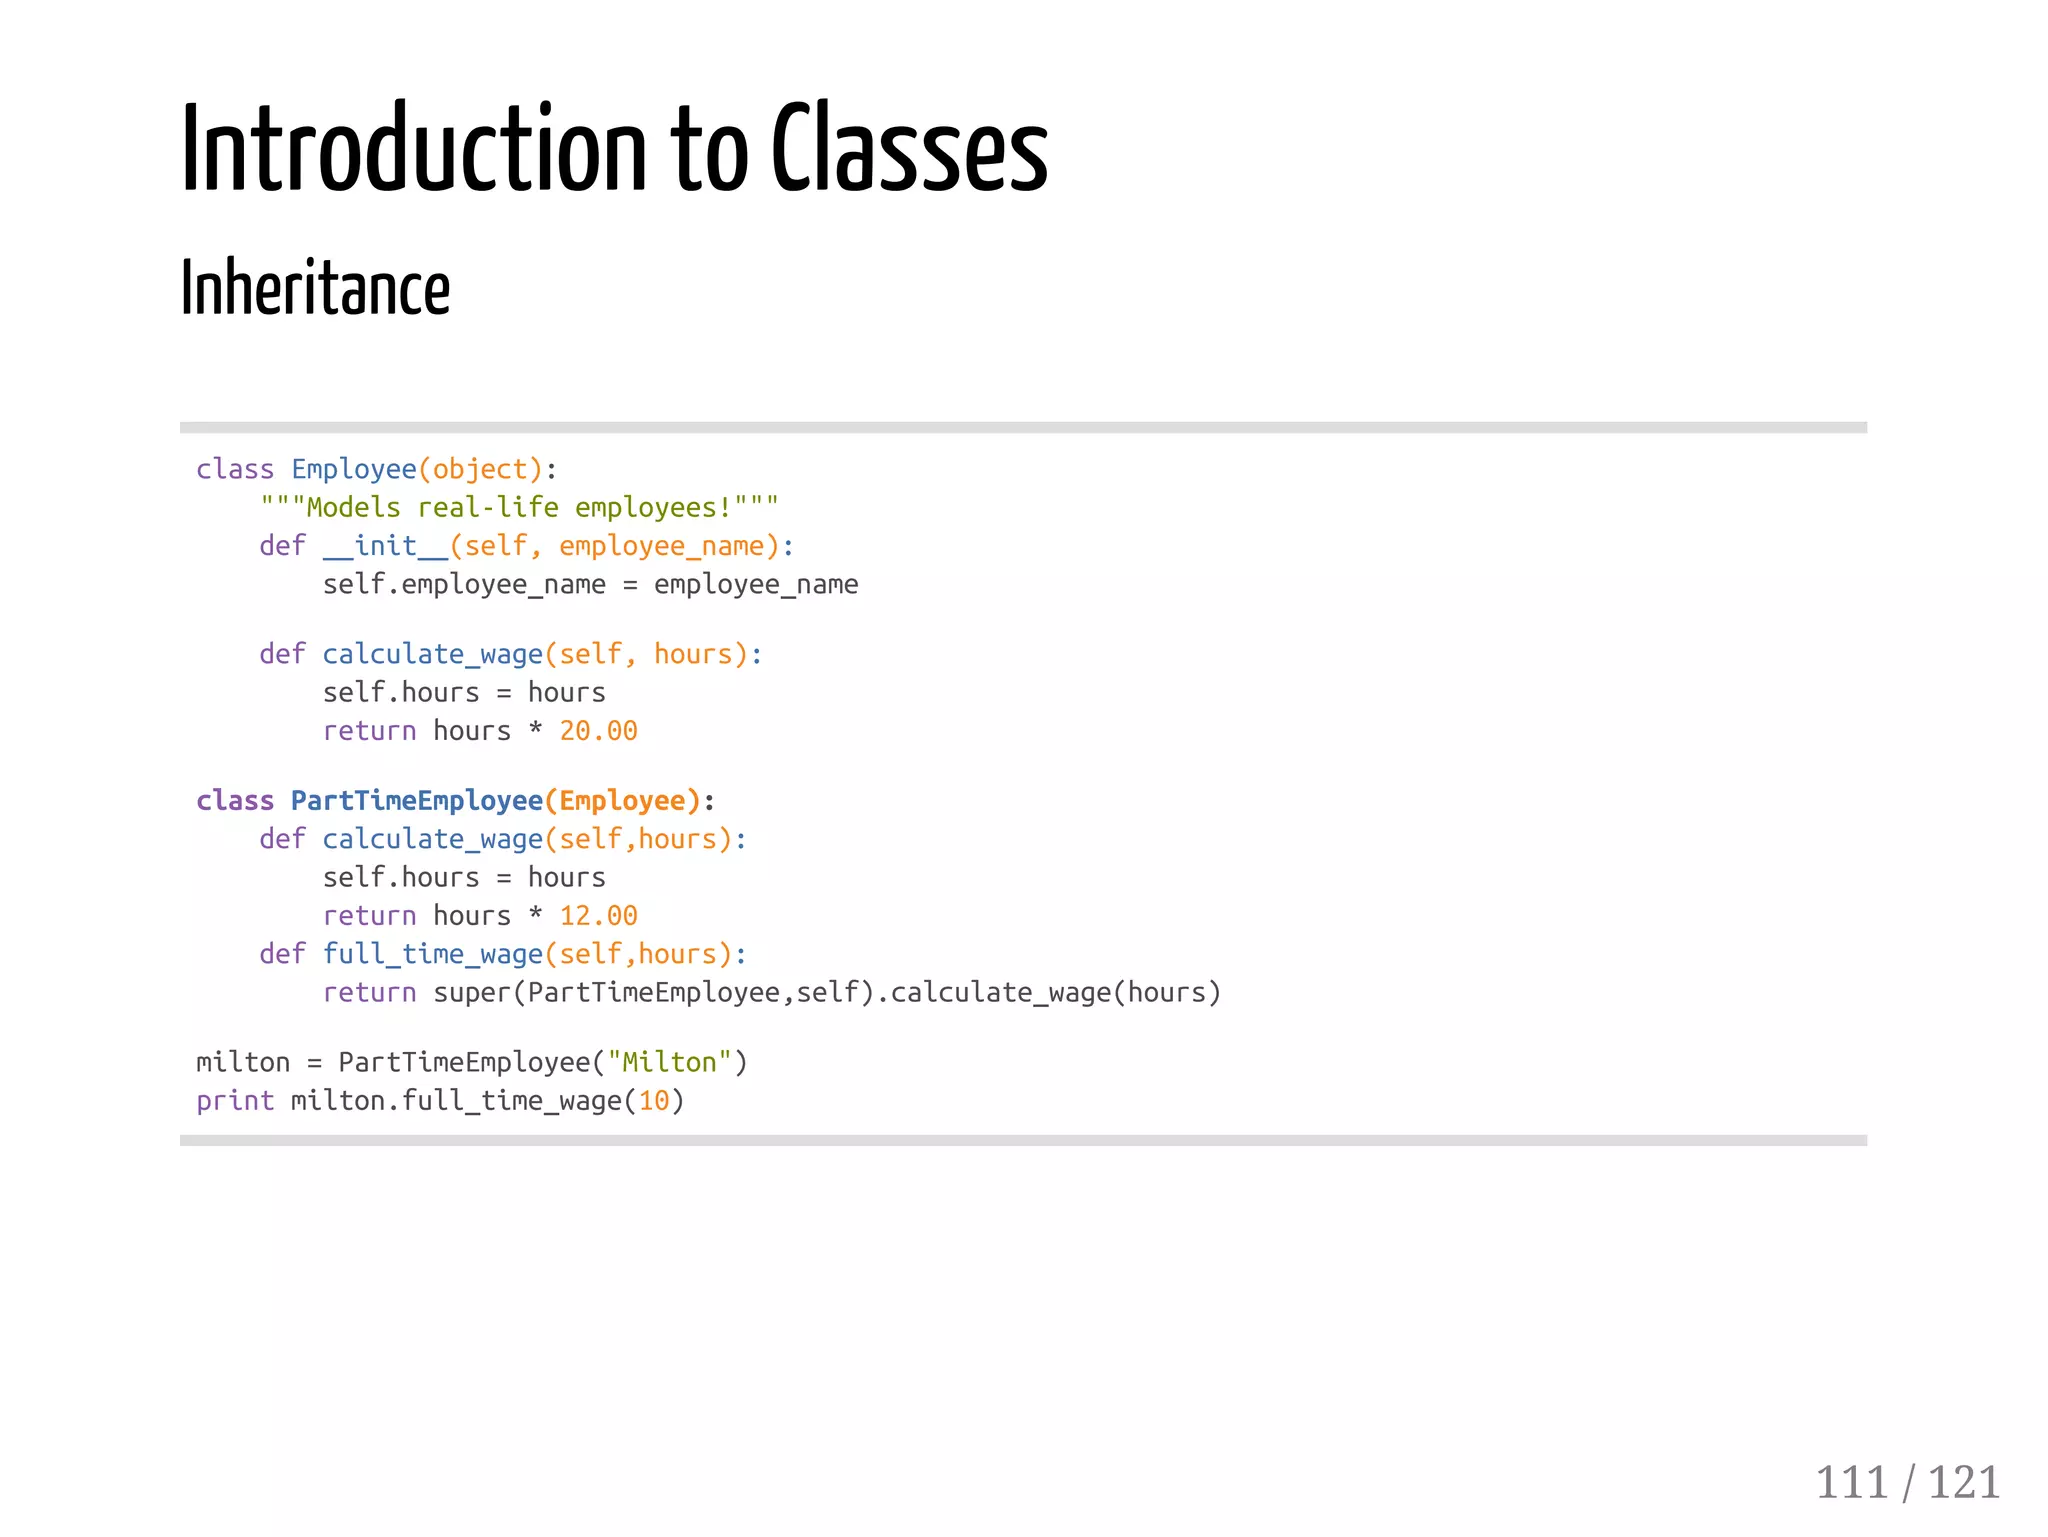Click the first calculate_wage definition in Employee
This screenshot has height=1537, width=2048.
click(x=510, y=654)
